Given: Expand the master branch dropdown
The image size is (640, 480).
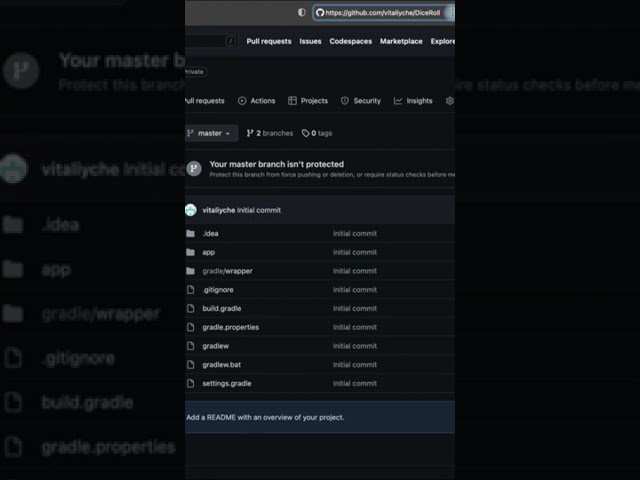Looking at the screenshot, I should [210, 133].
